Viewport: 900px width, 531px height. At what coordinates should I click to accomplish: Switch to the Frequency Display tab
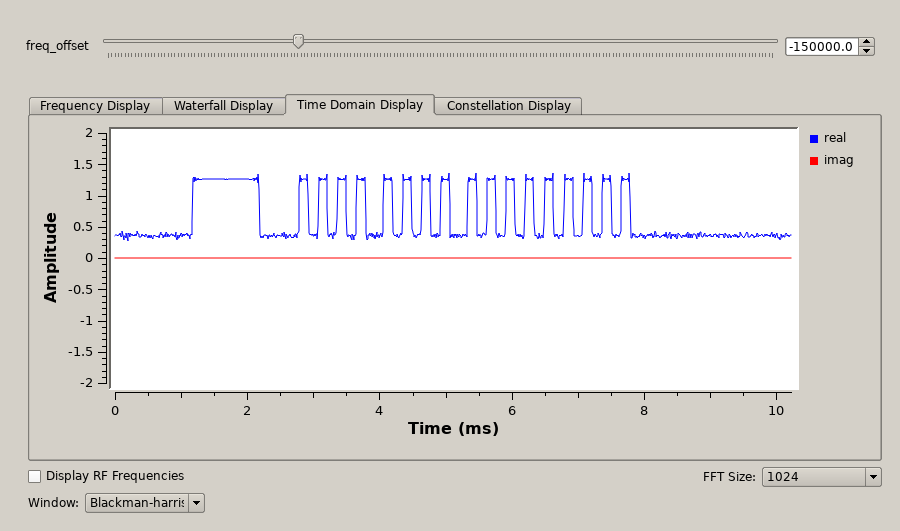click(x=95, y=106)
